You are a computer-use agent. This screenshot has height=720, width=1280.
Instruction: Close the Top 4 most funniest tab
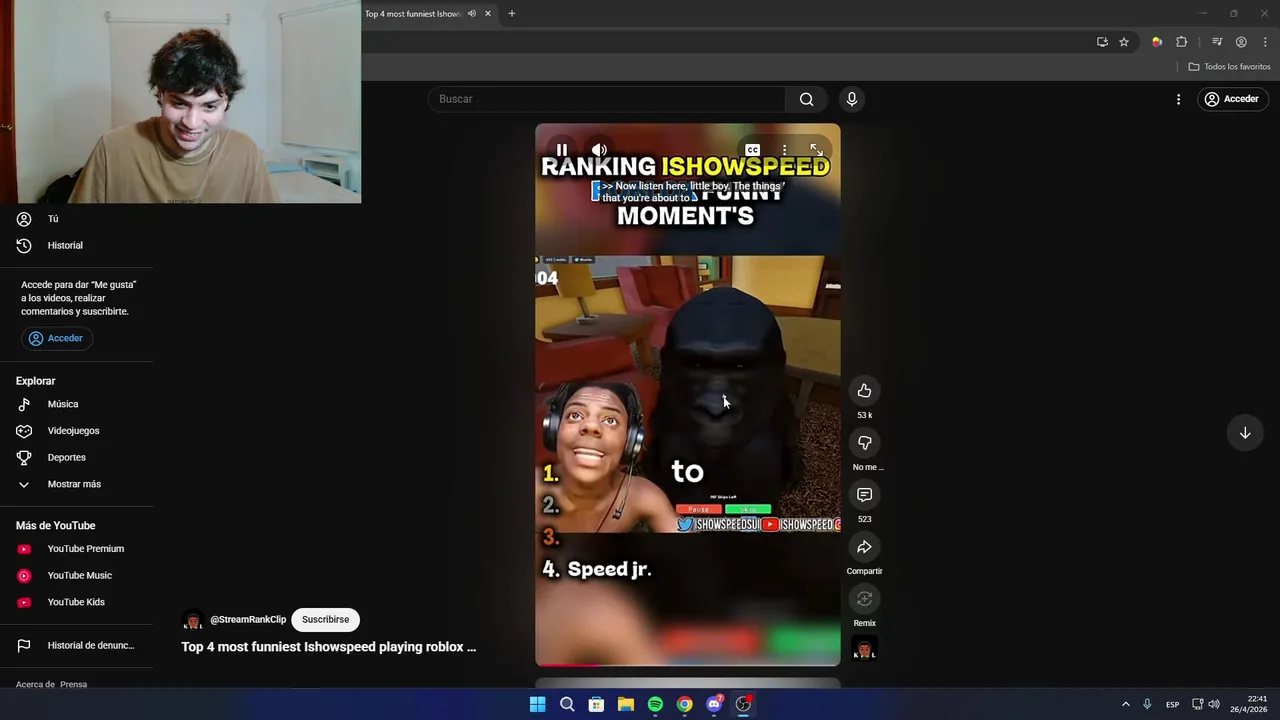pyautogui.click(x=488, y=14)
